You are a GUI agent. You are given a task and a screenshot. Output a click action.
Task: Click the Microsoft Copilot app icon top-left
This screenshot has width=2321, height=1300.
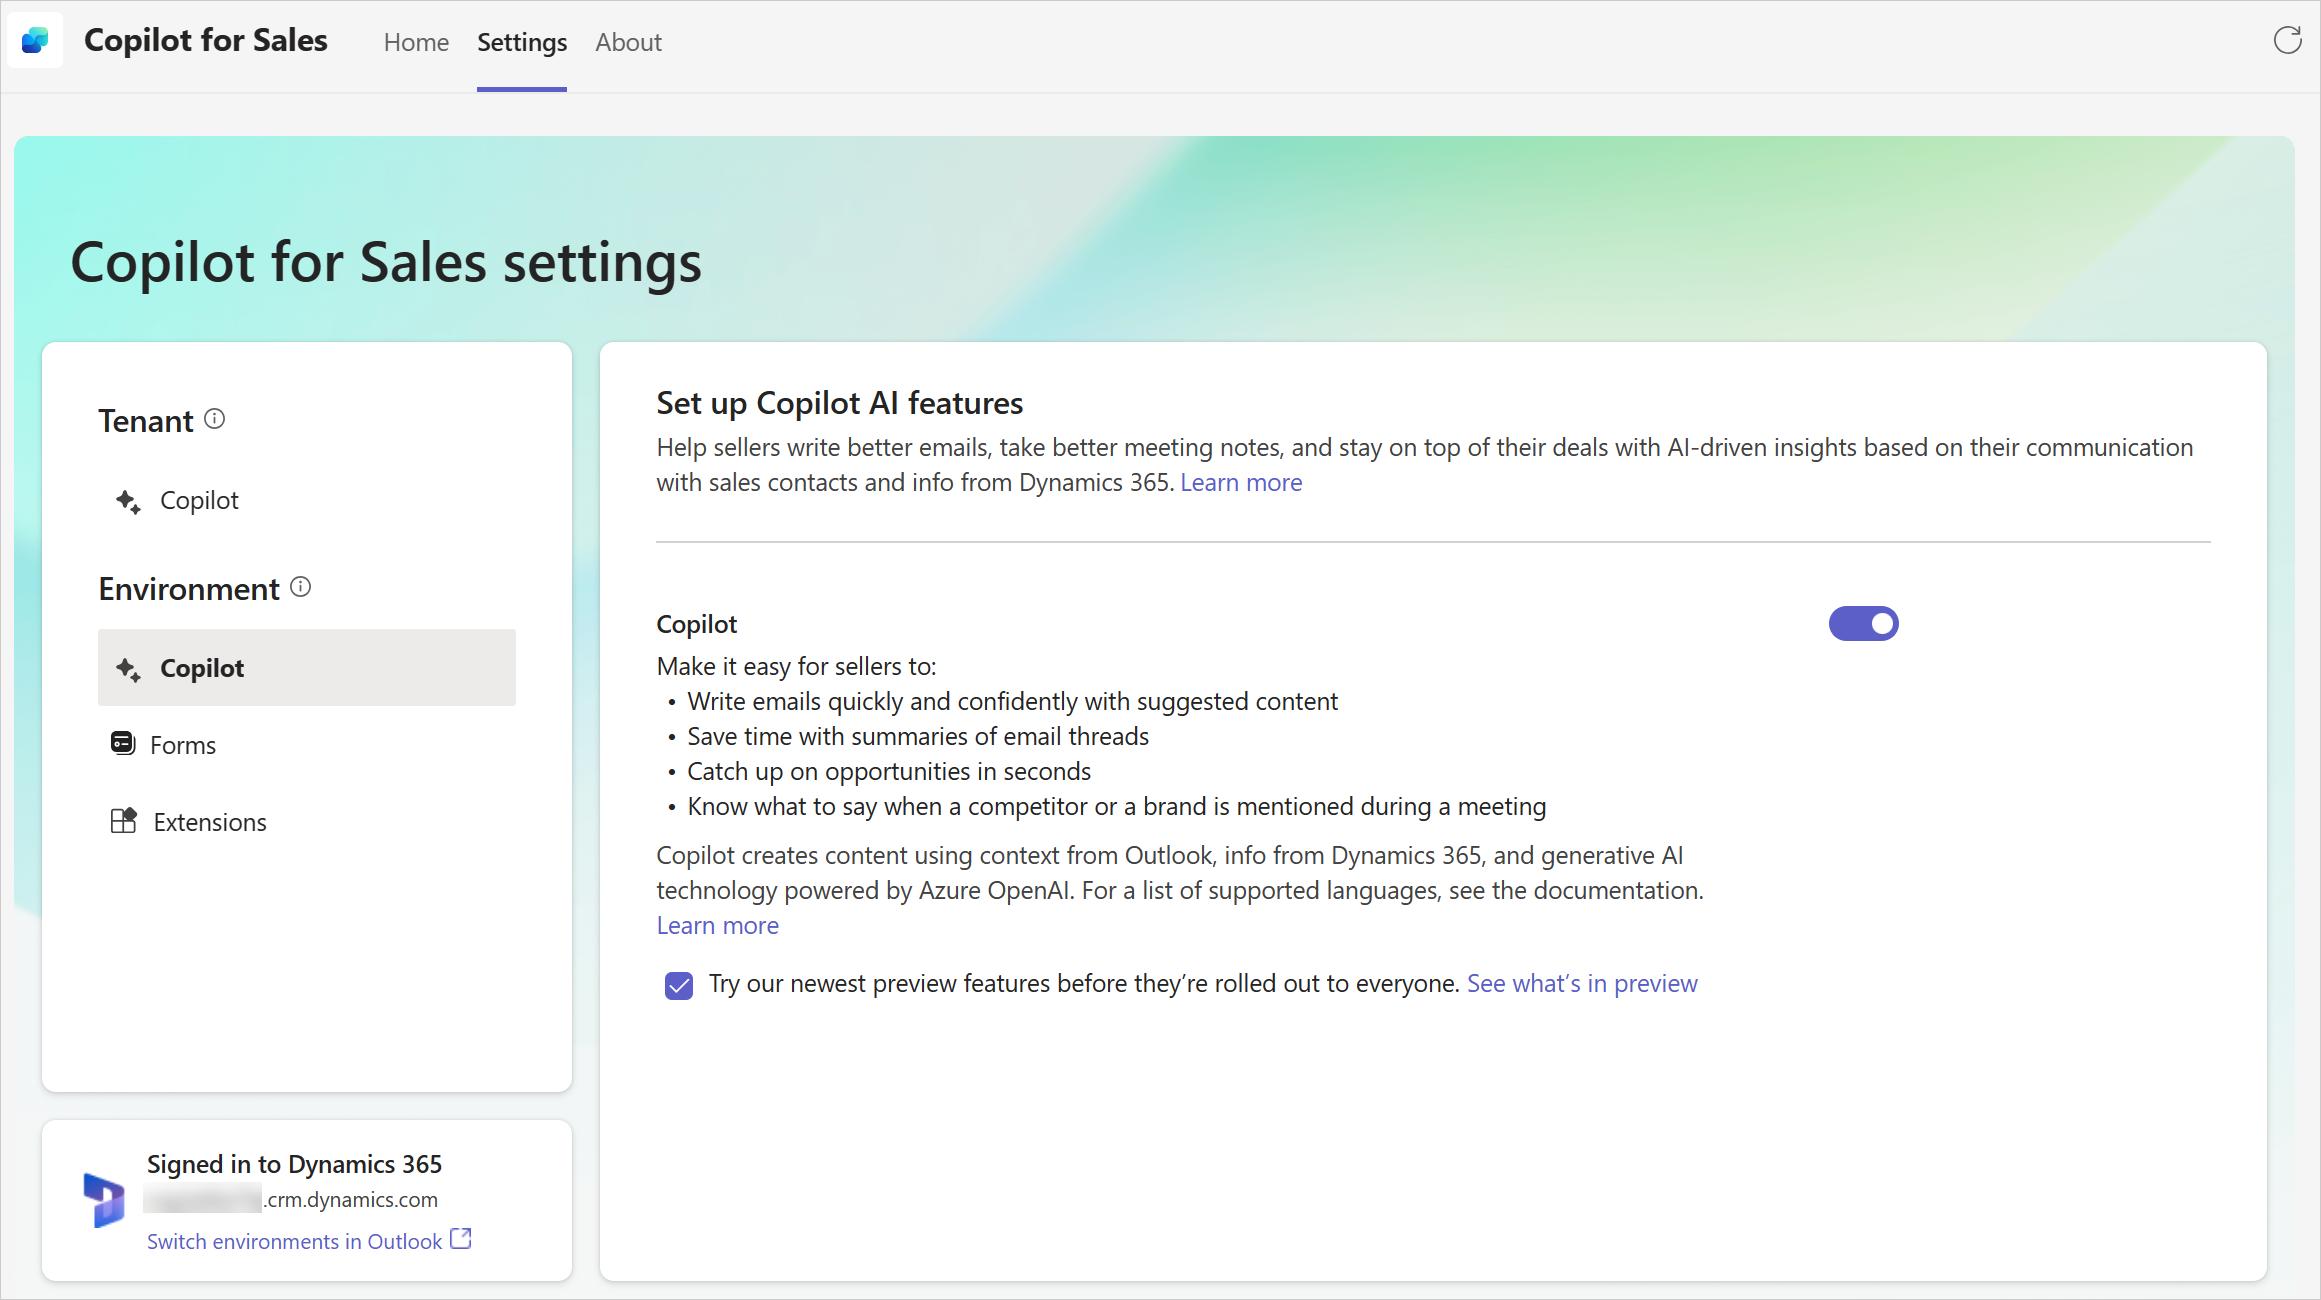(35, 40)
